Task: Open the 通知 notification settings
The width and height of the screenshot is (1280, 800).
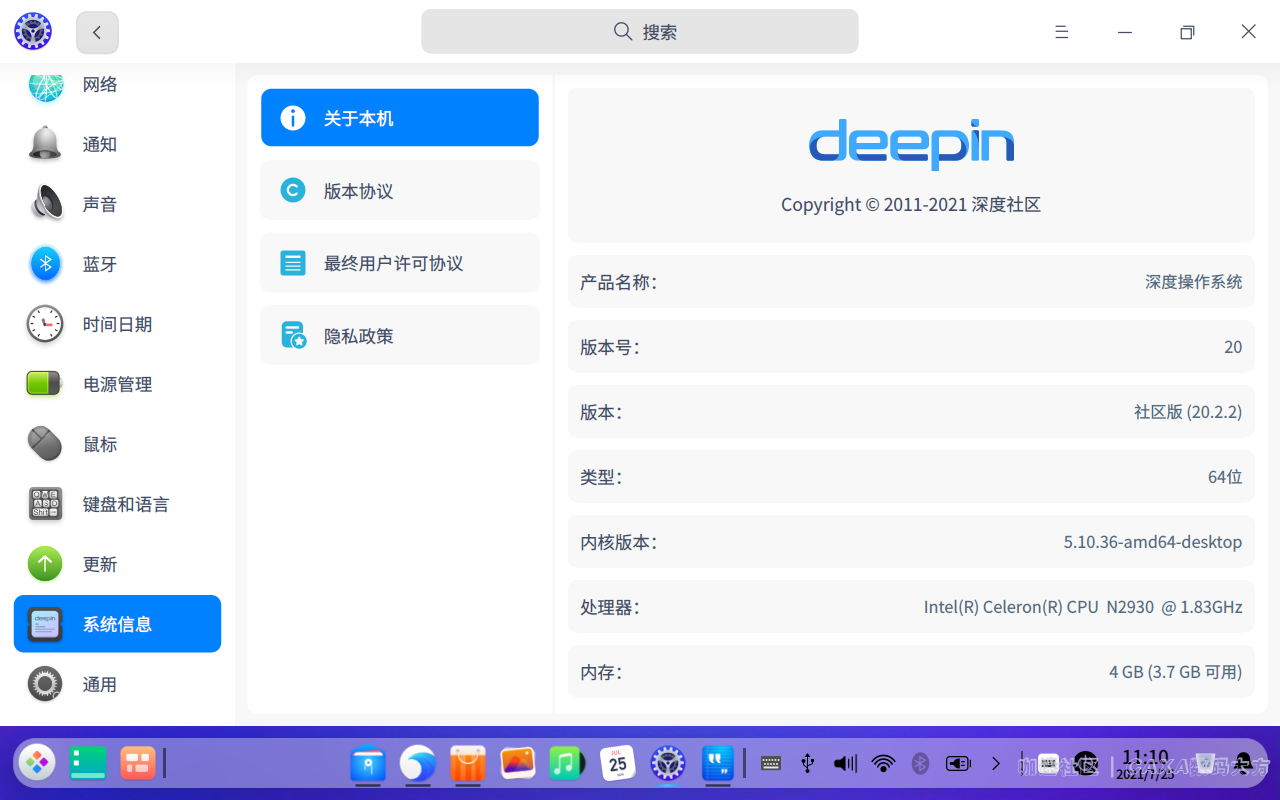Action: [x=117, y=144]
